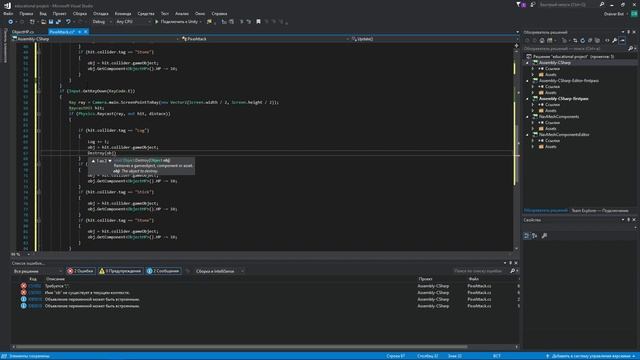Screen dimensions: 640x360
Task: Open the Проект menu
Action: (60, 13)
